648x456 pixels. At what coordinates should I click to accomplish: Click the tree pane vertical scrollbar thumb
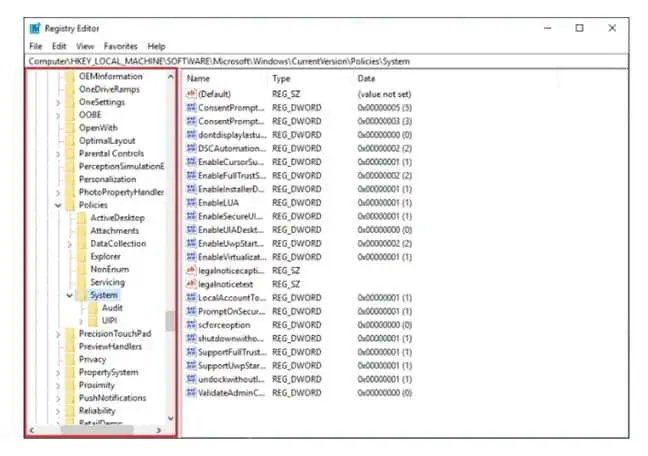(x=169, y=321)
